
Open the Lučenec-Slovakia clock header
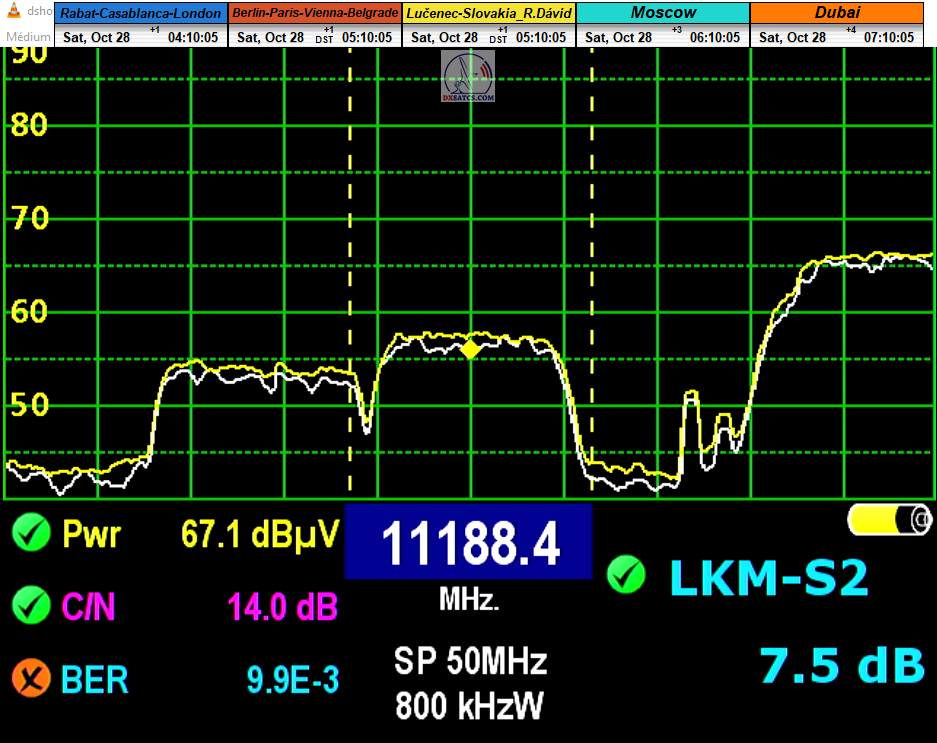(489, 14)
